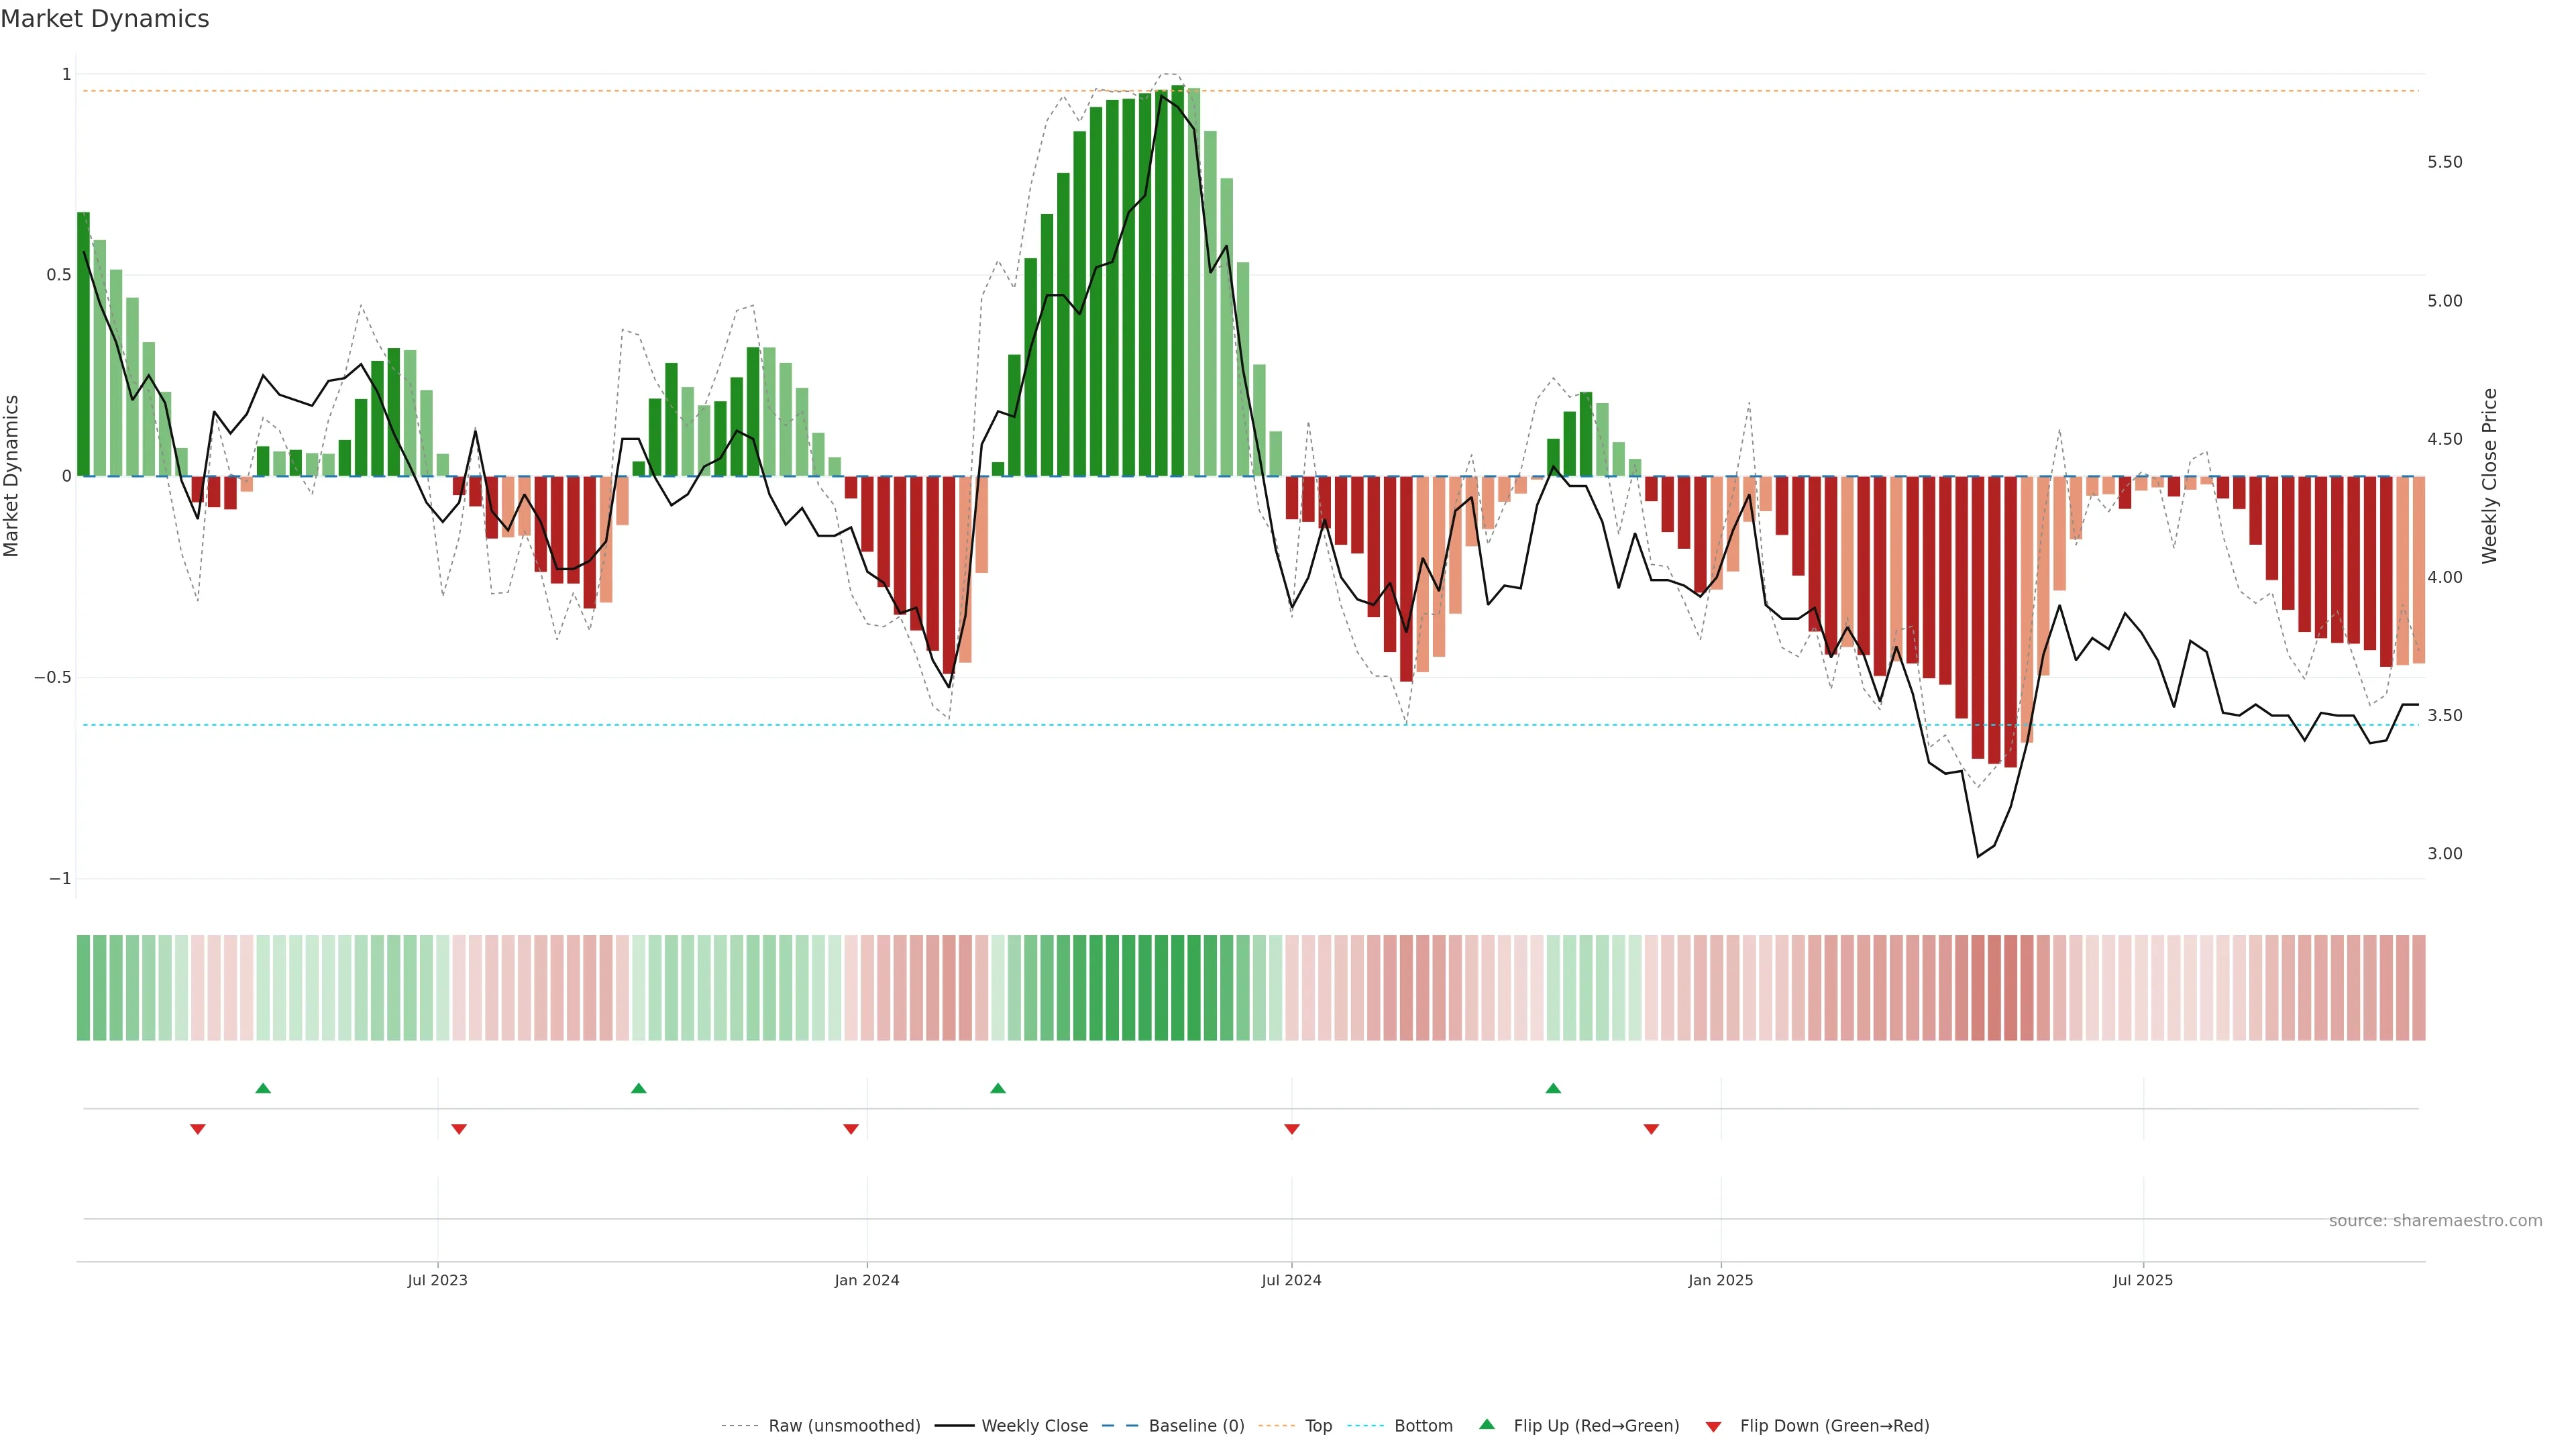Viewport: 2576px width, 1449px height.
Task: Click red flip-down triangle just before Jan 2024
Action: [851, 1129]
